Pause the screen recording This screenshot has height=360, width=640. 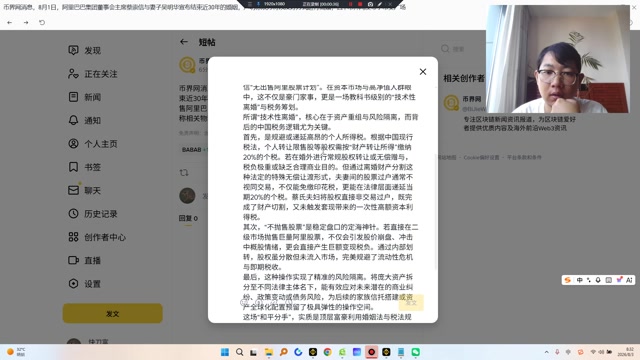(350, 4)
